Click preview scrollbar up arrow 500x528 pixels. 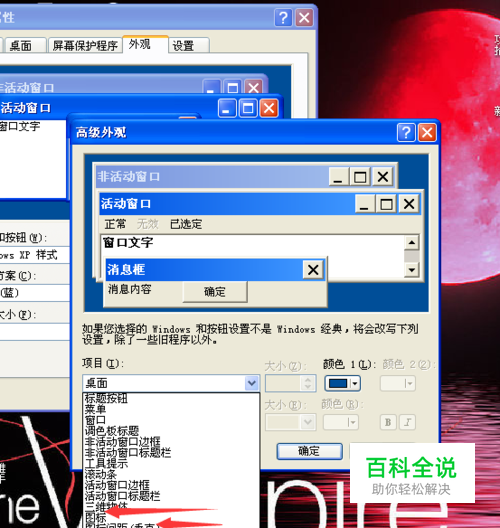(x=412, y=242)
